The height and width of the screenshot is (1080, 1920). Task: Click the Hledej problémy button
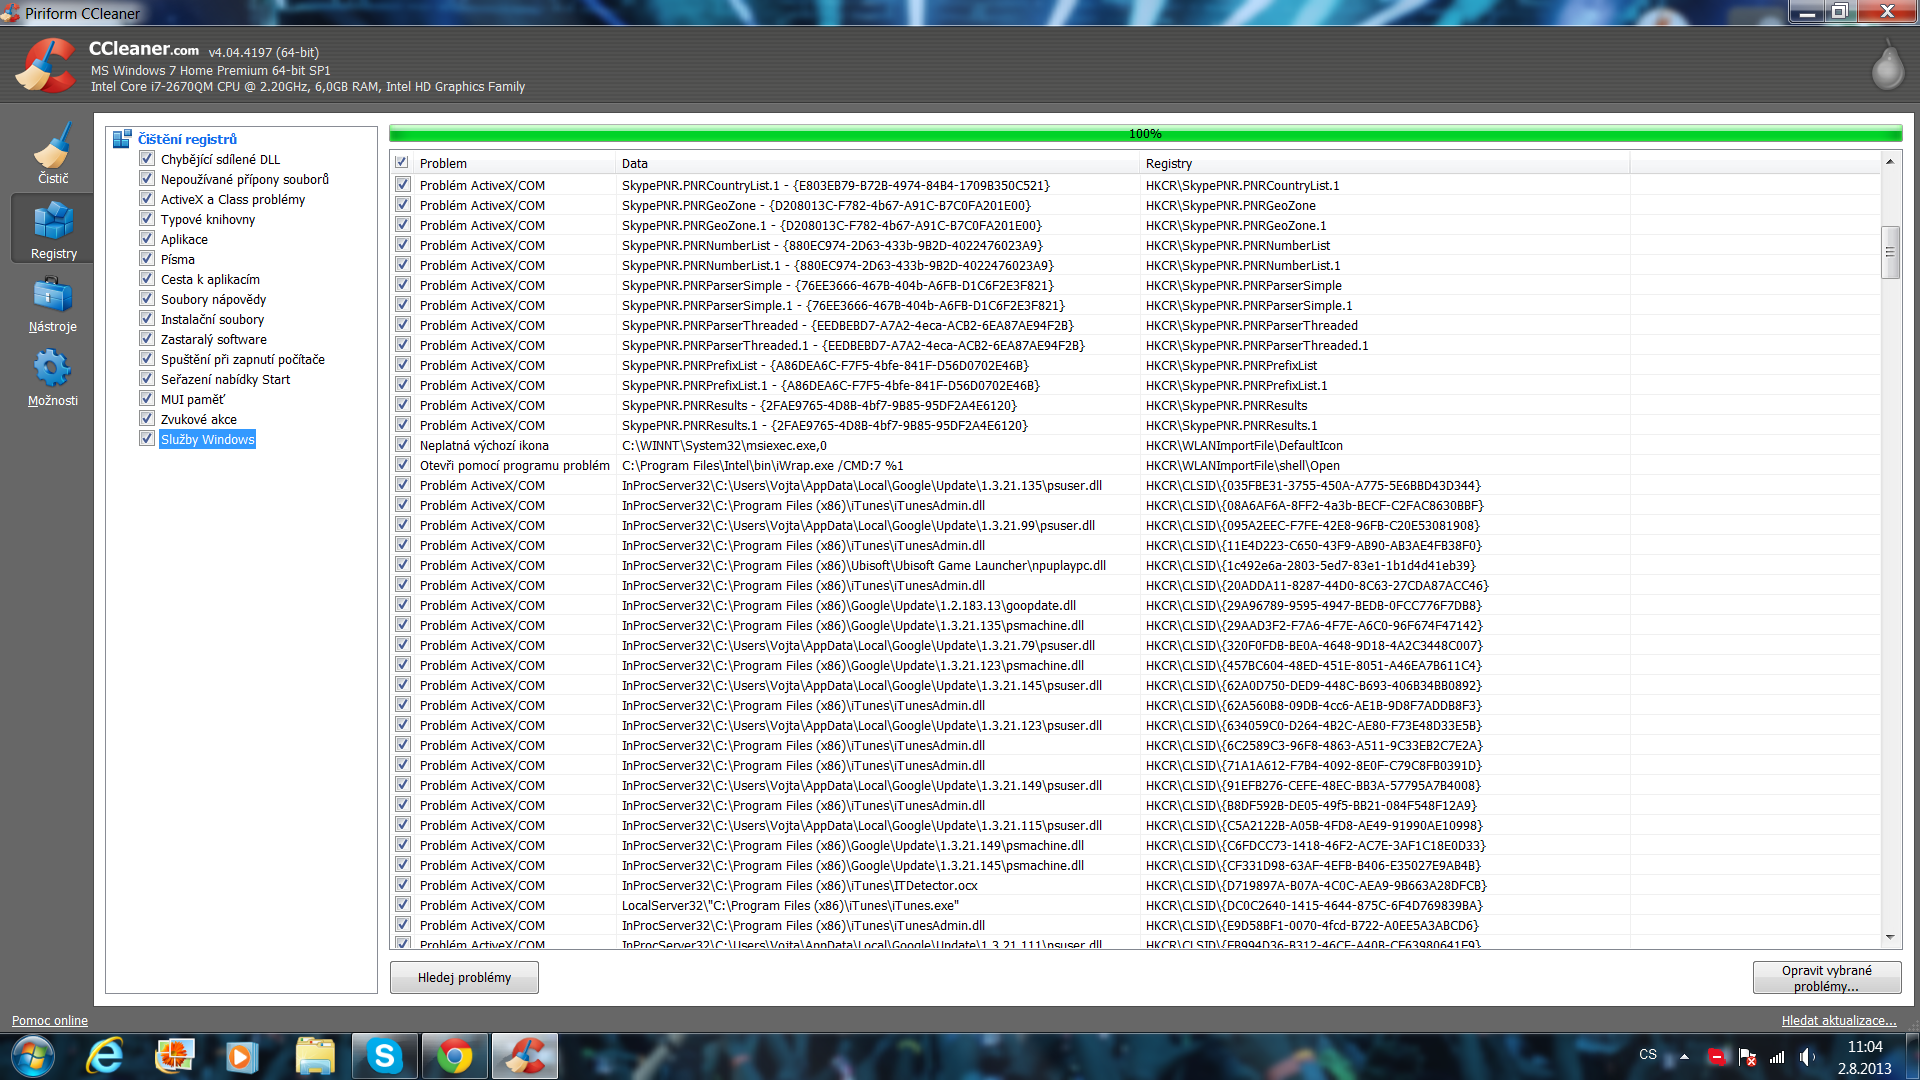point(464,977)
